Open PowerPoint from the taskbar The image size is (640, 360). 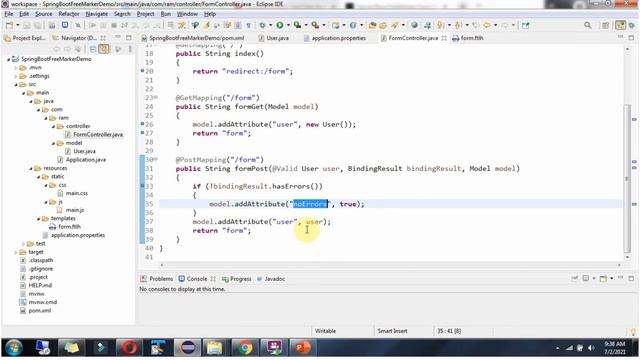pos(303,348)
